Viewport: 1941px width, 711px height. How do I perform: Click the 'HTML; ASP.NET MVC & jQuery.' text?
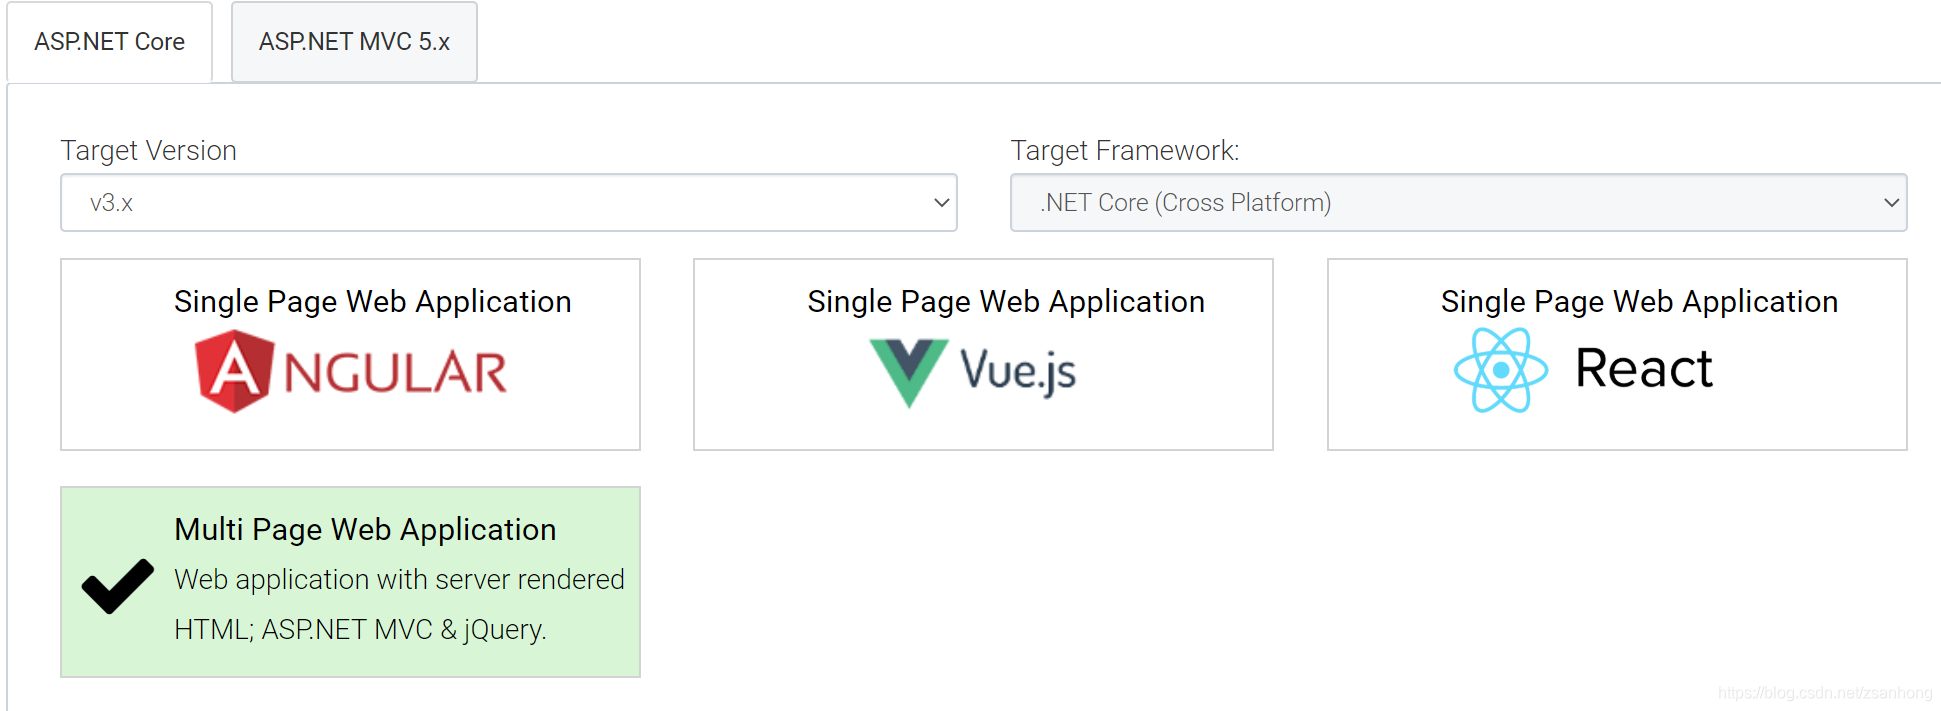[360, 630]
